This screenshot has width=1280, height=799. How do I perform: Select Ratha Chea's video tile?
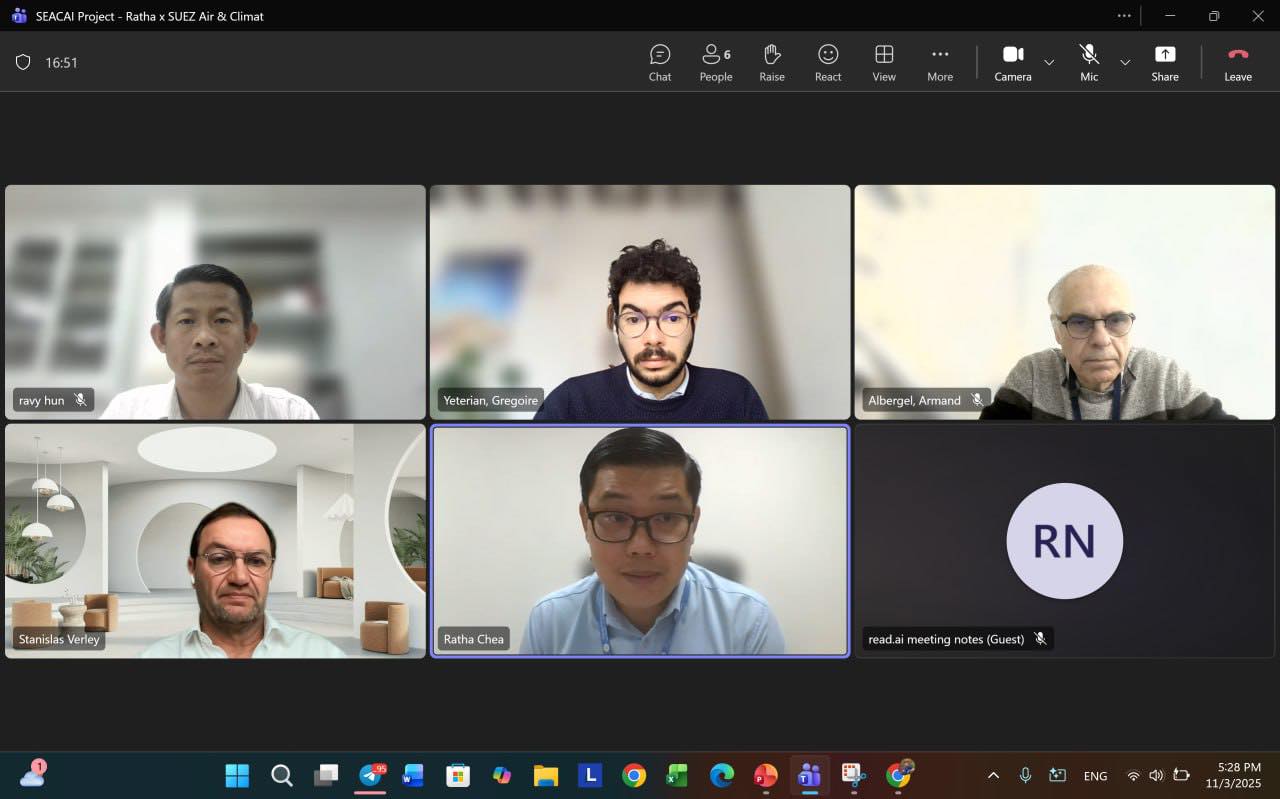tap(640, 541)
